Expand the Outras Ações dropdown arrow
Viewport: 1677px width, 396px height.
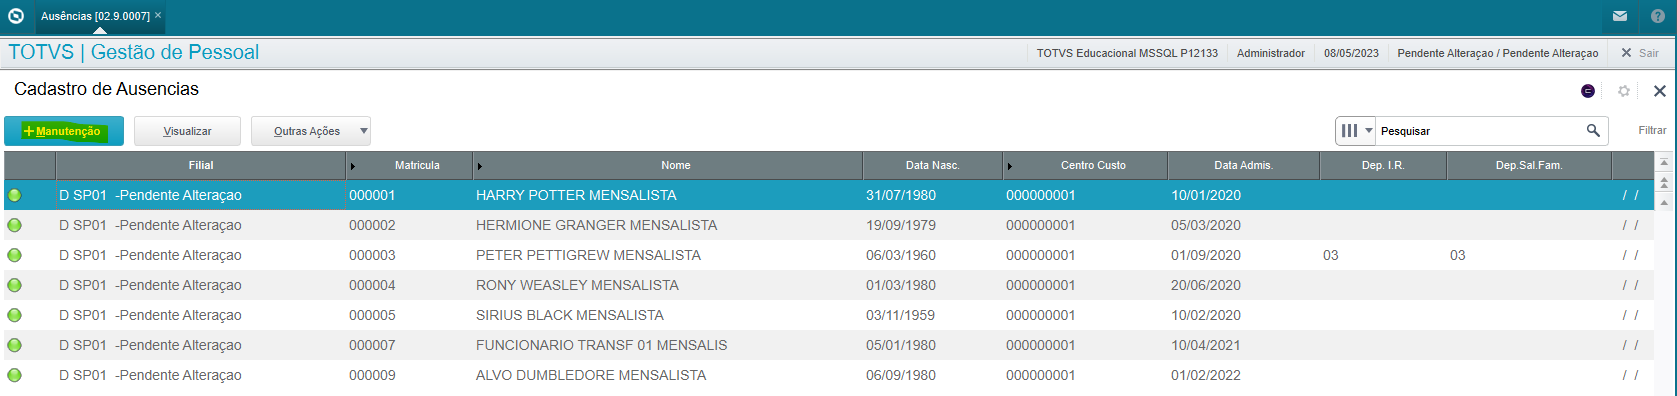click(364, 131)
